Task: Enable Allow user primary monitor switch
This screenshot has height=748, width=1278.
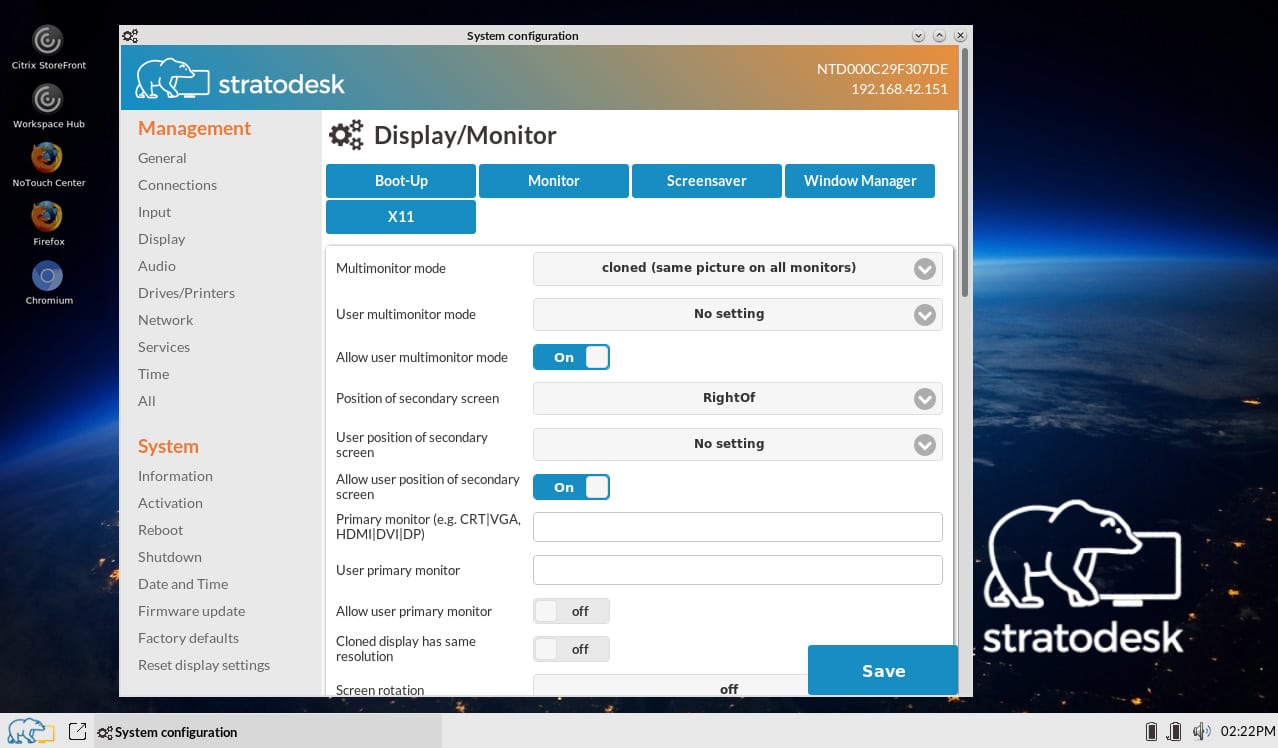Action: (x=571, y=611)
